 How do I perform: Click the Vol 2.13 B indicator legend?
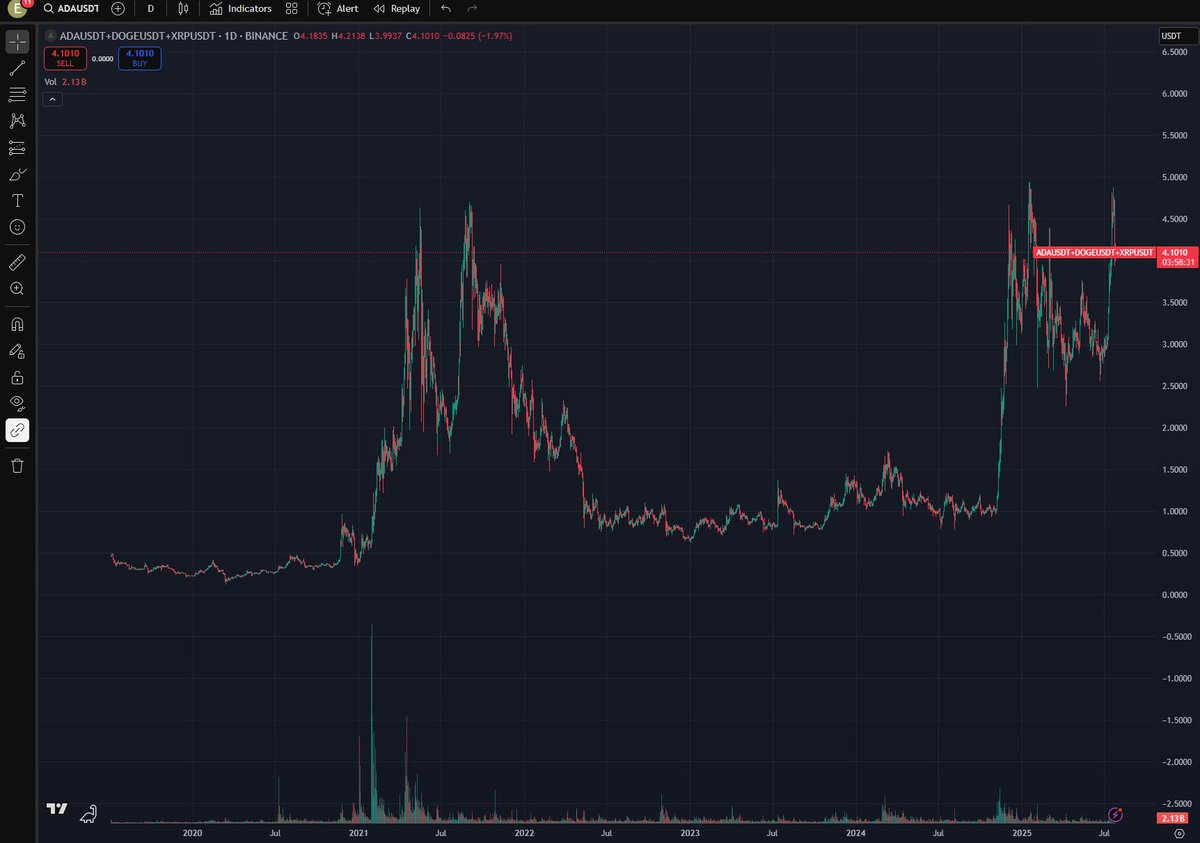click(65, 82)
